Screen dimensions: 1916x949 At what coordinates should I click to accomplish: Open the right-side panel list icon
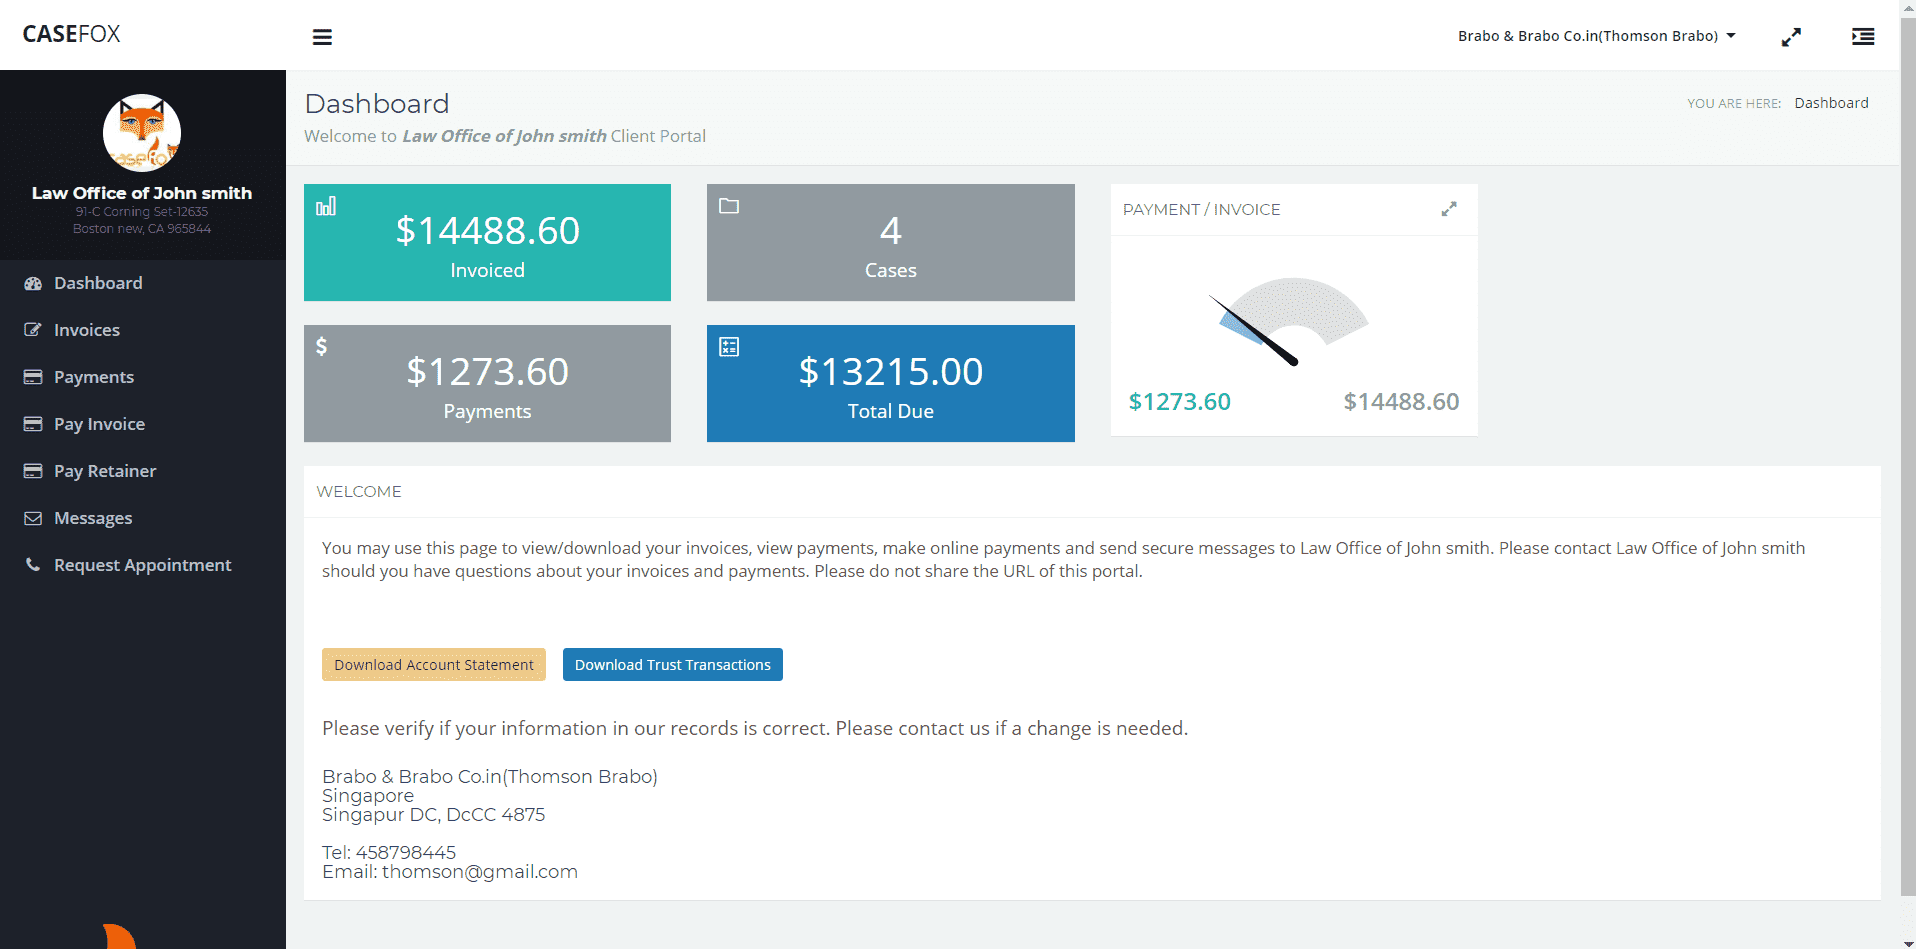[x=1862, y=37]
